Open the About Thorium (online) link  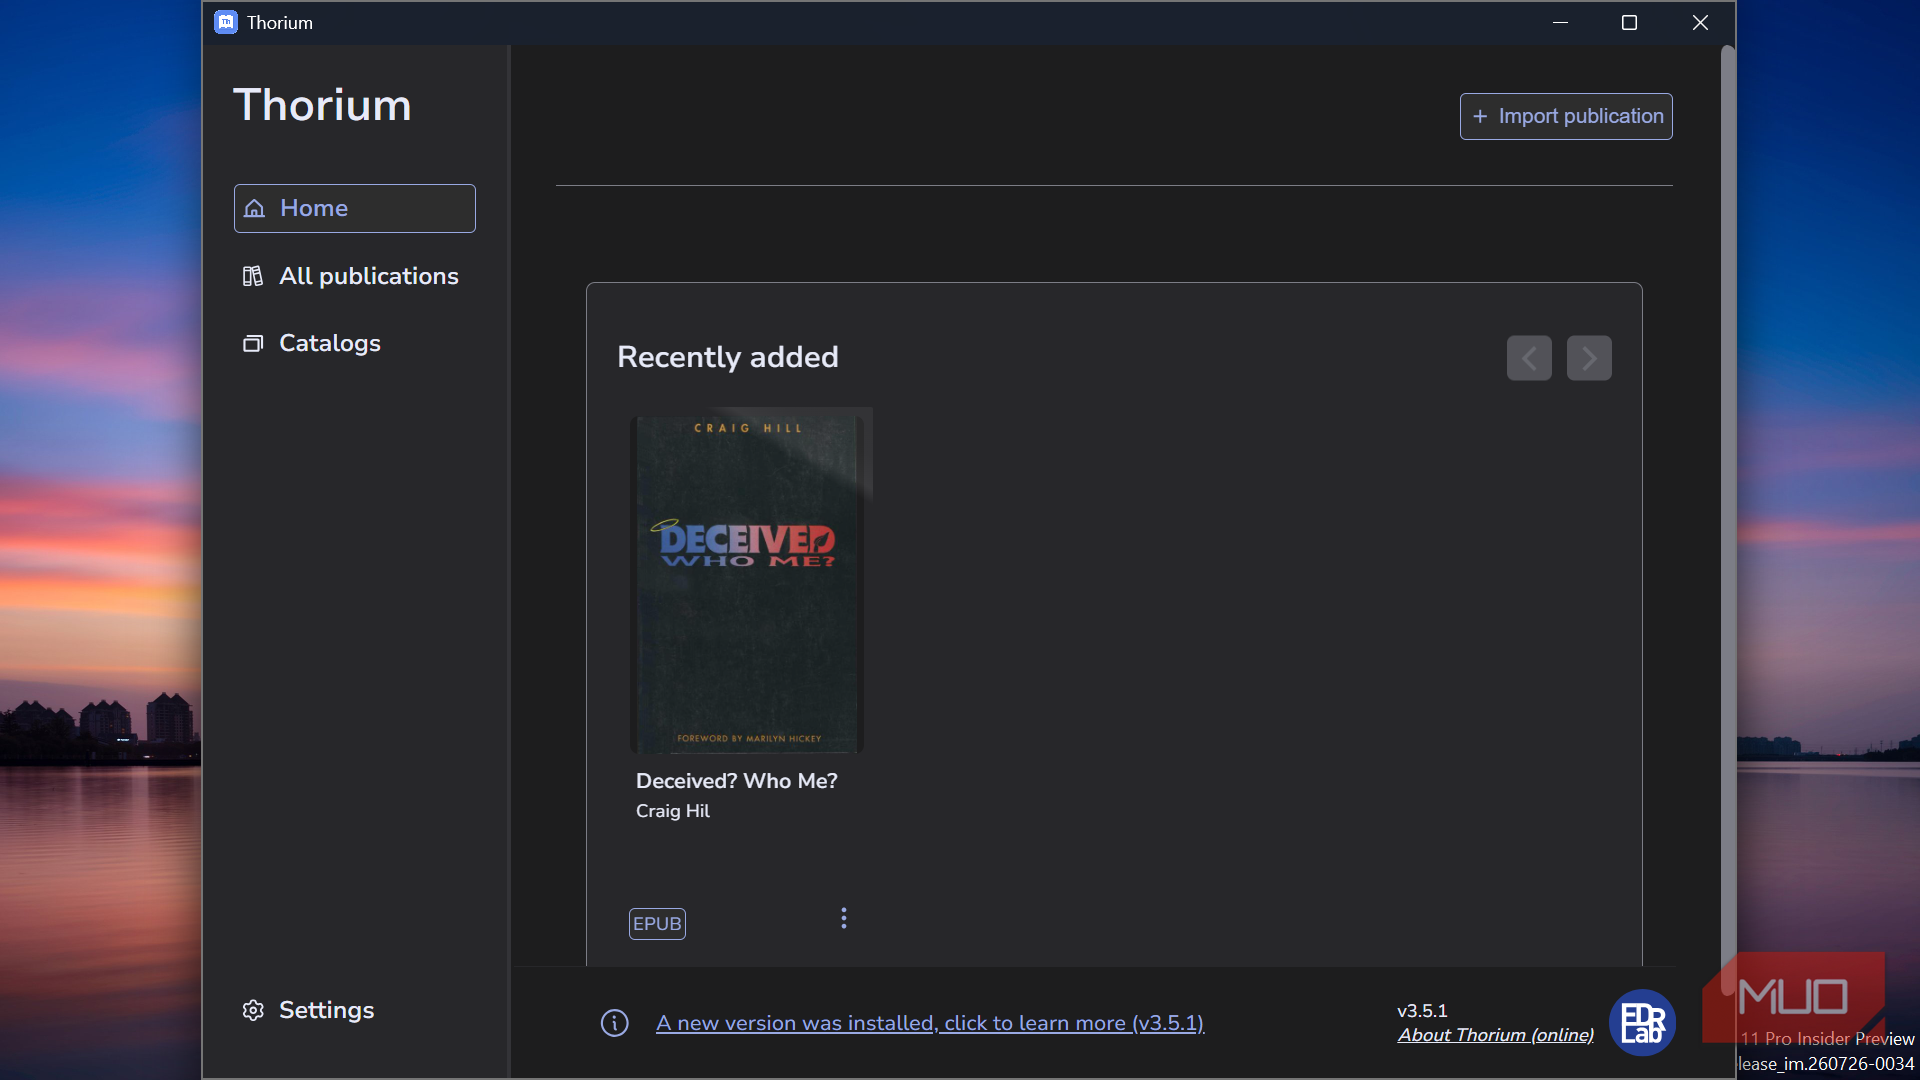tap(1496, 1035)
